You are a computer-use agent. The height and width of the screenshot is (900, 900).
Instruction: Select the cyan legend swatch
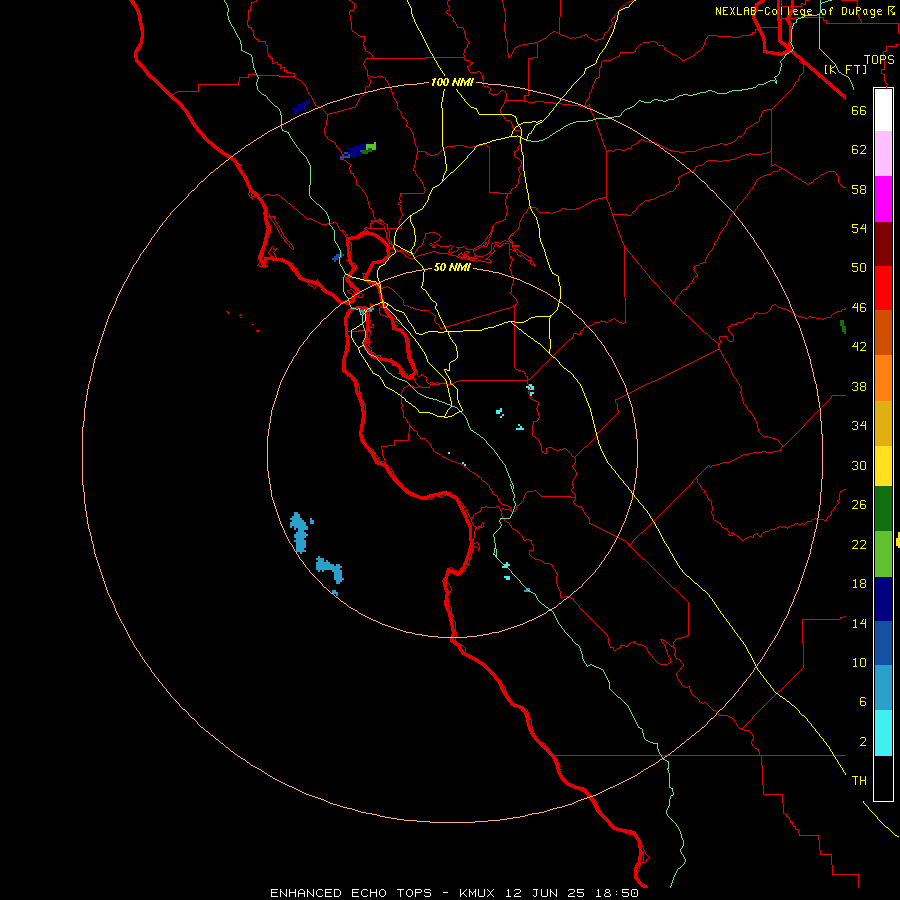(883, 733)
